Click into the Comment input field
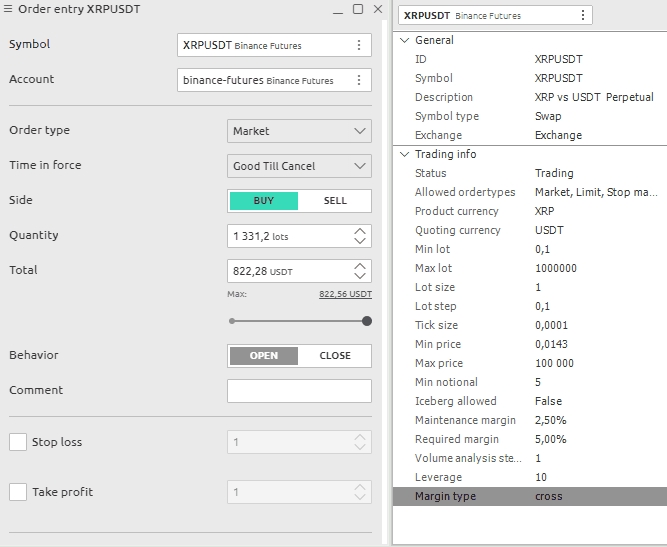 (x=299, y=391)
